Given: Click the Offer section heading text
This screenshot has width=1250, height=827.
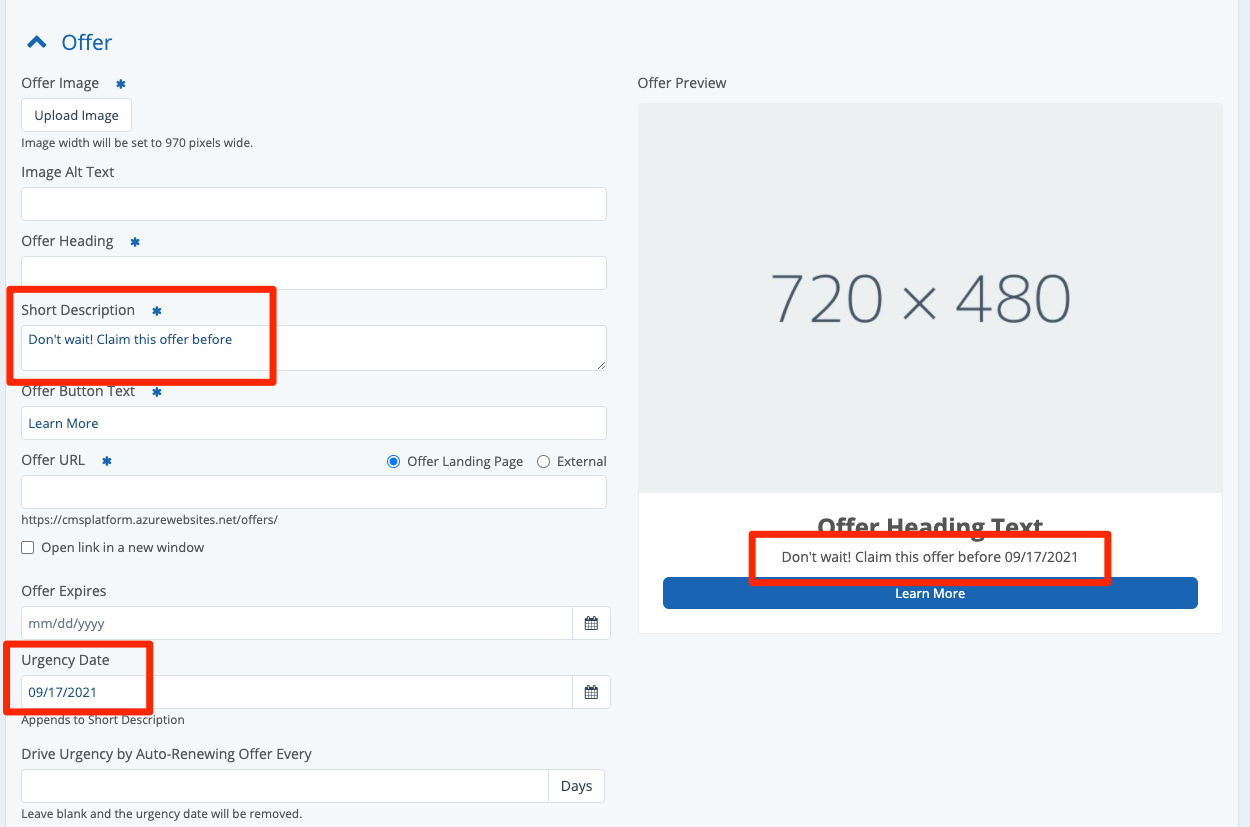Looking at the screenshot, I should coord(87,42).
